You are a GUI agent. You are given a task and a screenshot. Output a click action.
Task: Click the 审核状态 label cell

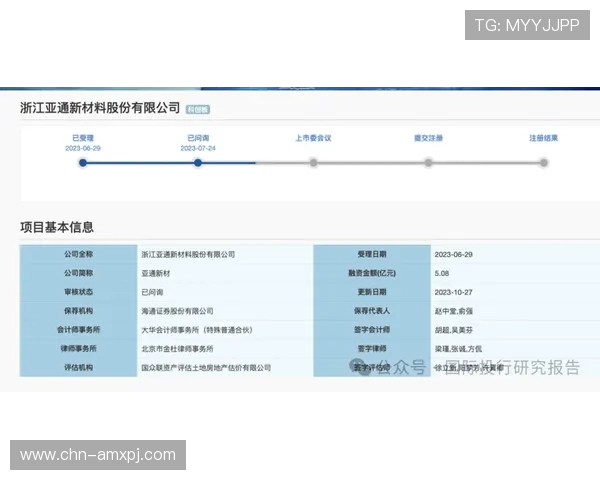[78, 292]
